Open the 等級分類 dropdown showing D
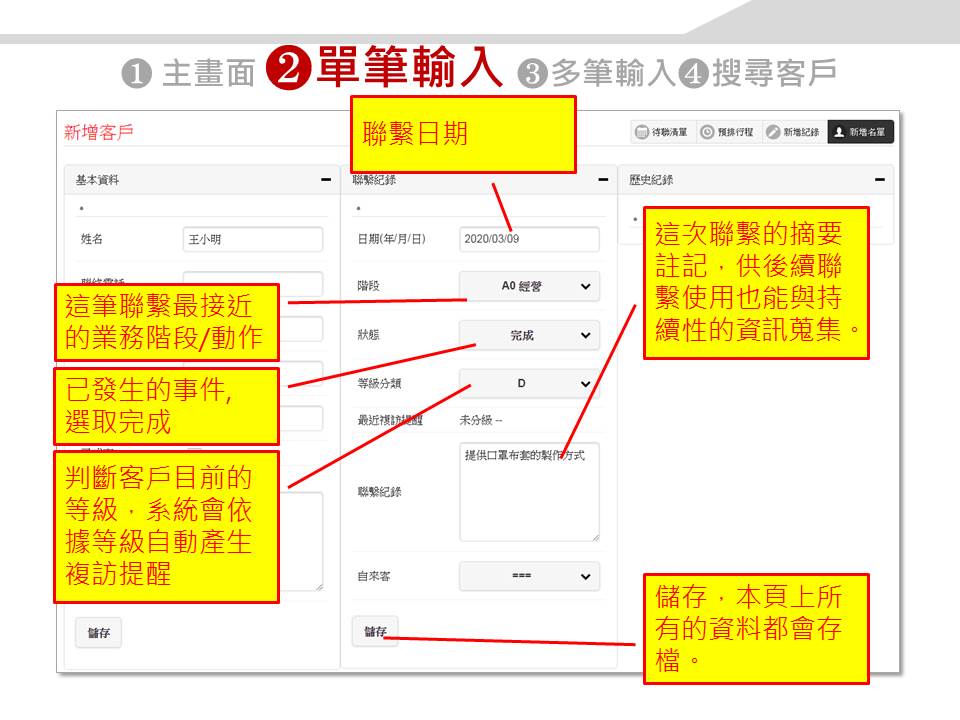 (x=529, y=383)
